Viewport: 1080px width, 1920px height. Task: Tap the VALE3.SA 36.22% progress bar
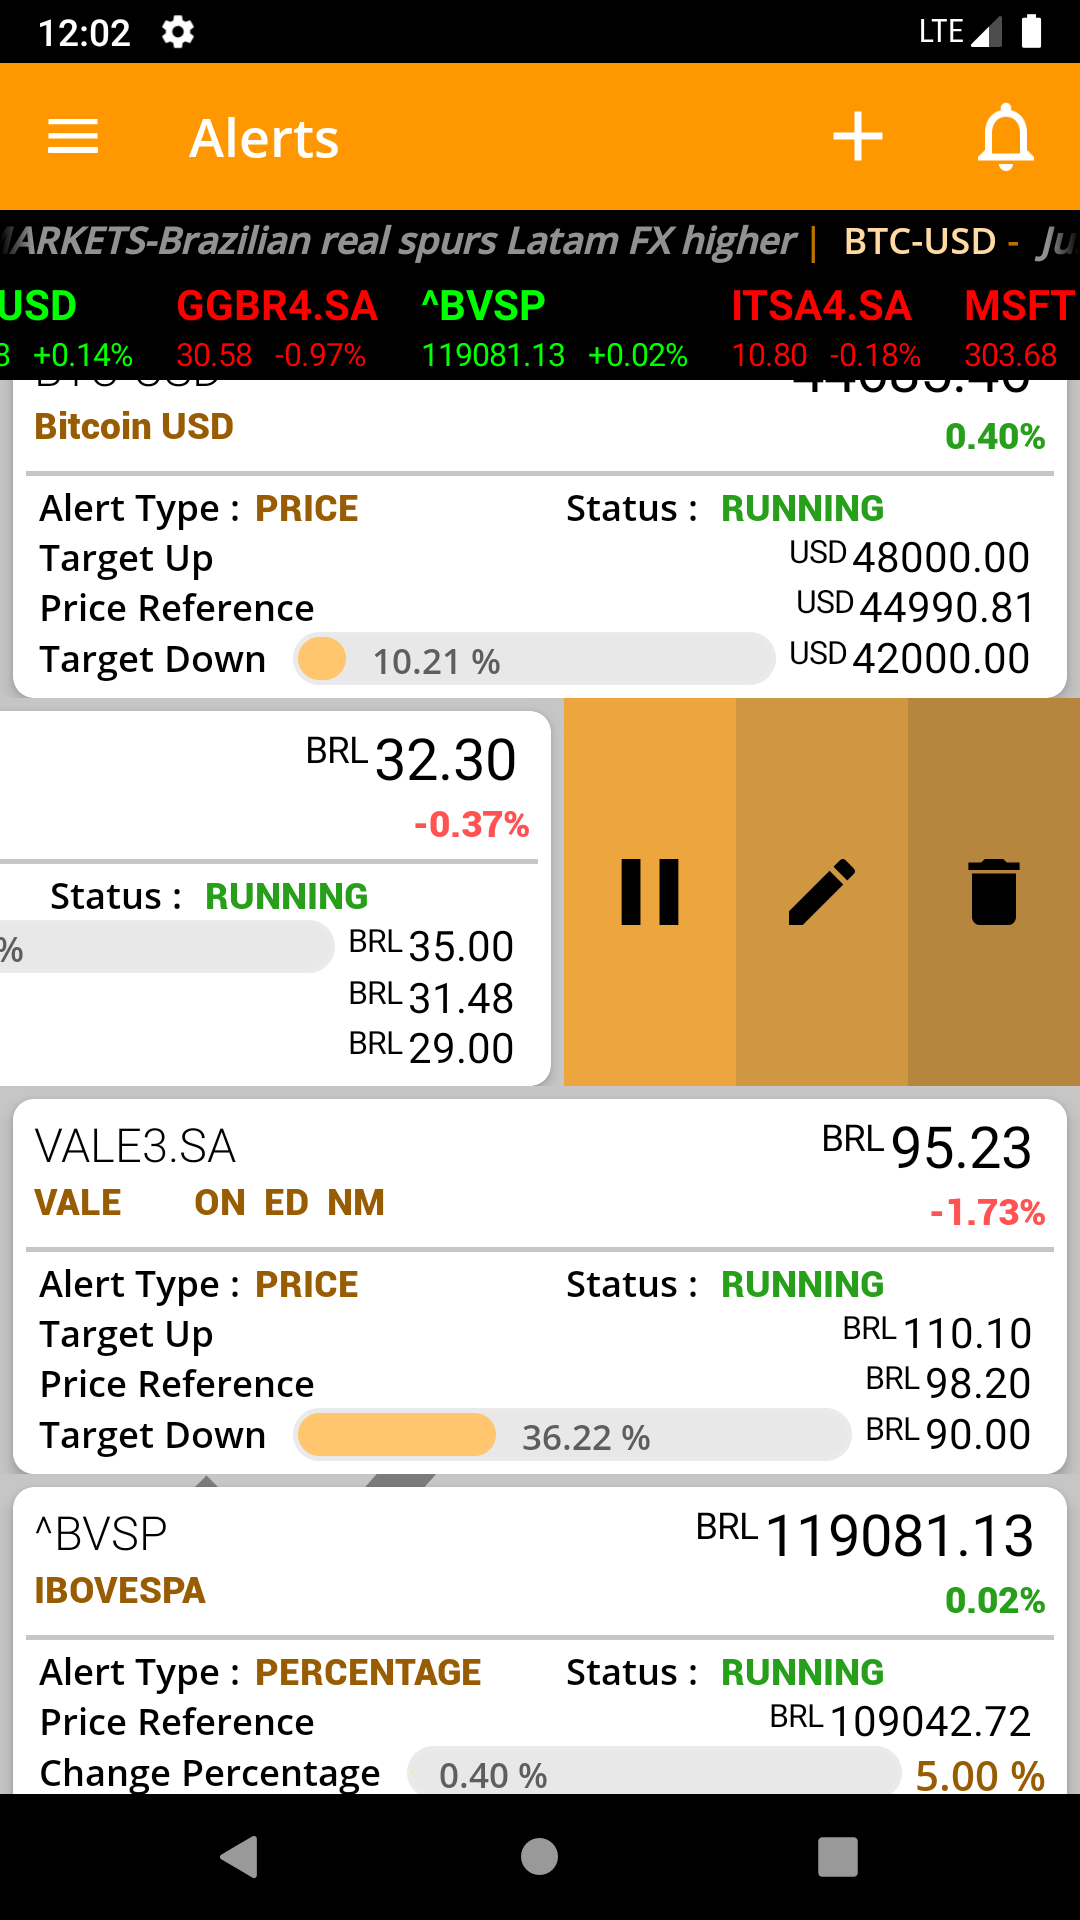coord(572,1436)
